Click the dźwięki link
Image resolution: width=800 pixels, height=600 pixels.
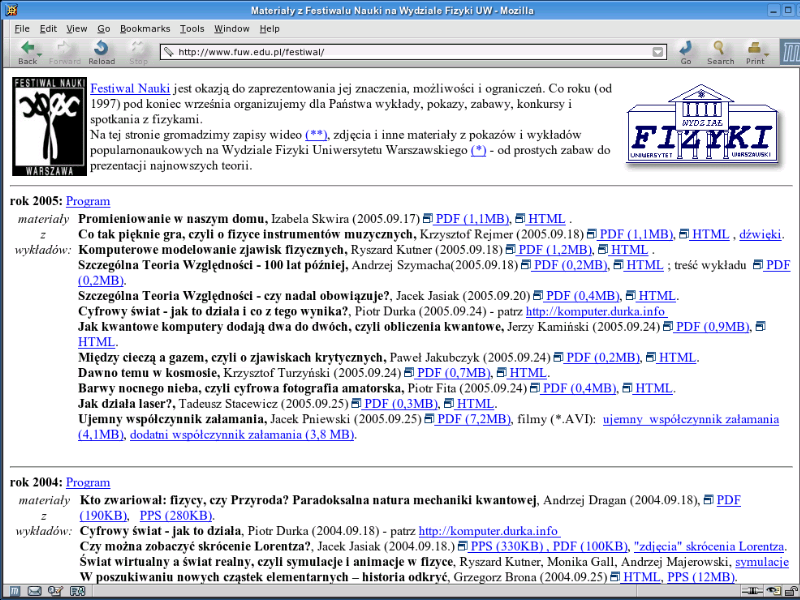tap(759, 234)
